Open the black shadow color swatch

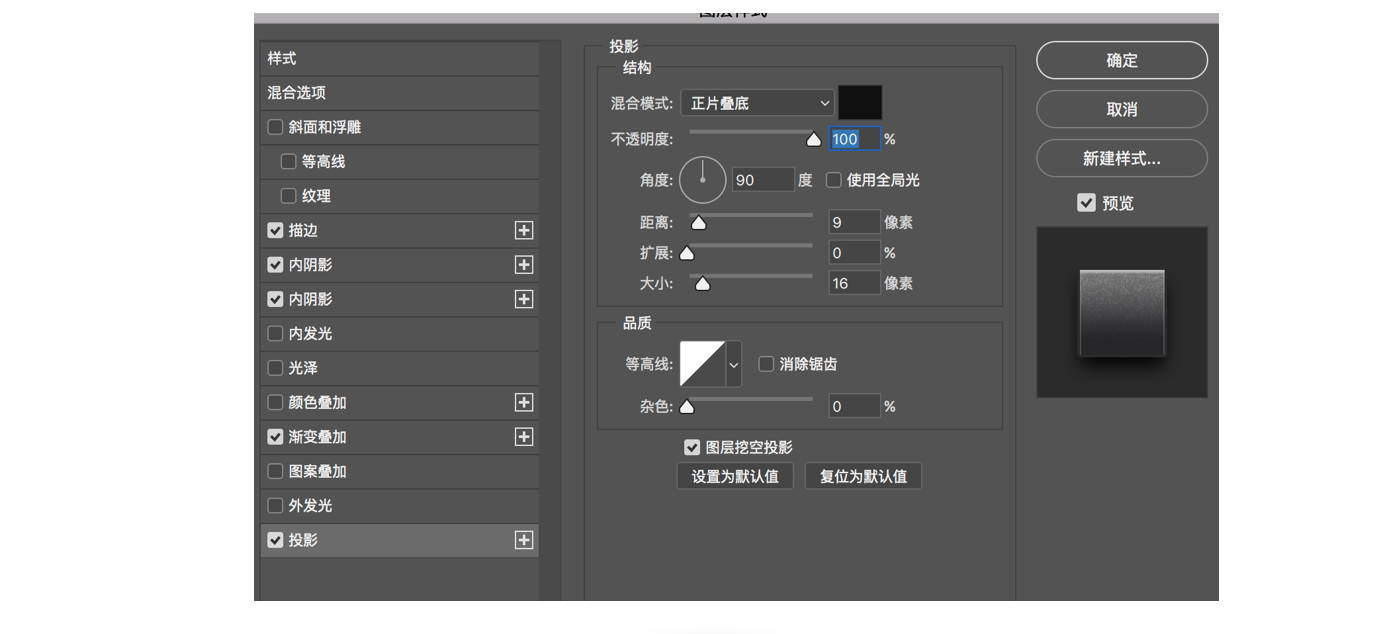pyautogui.click(x=860, y=103)
